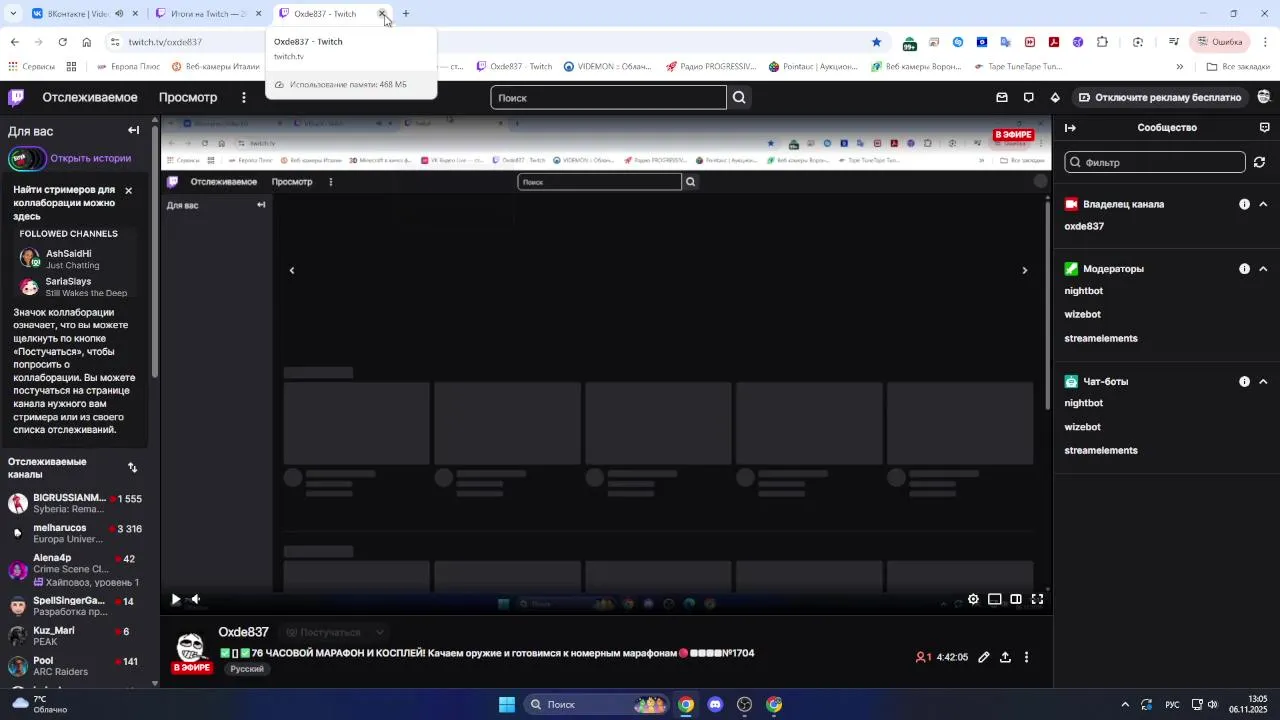Open the Shazam extension icon
Screen dimensions: 1280x720
click(x=958, y=42)
